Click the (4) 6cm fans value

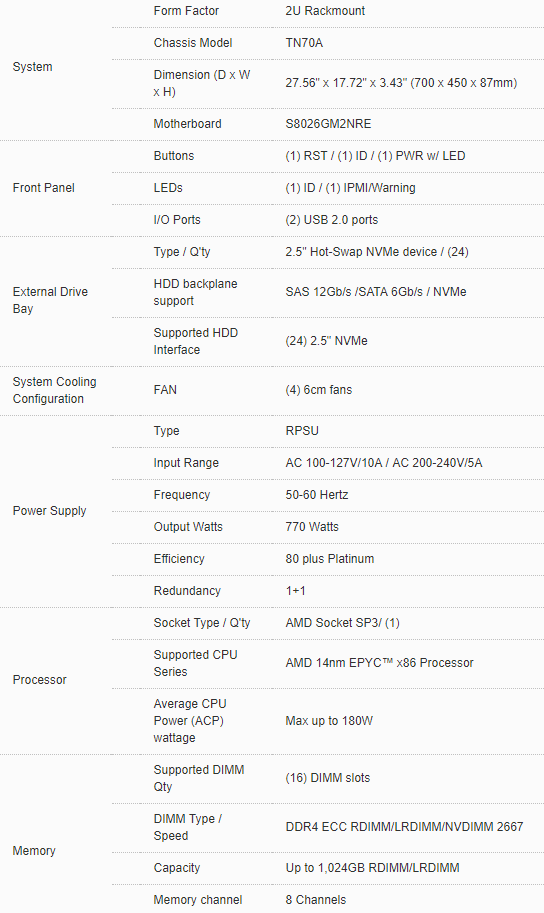(x=319, y=390)
